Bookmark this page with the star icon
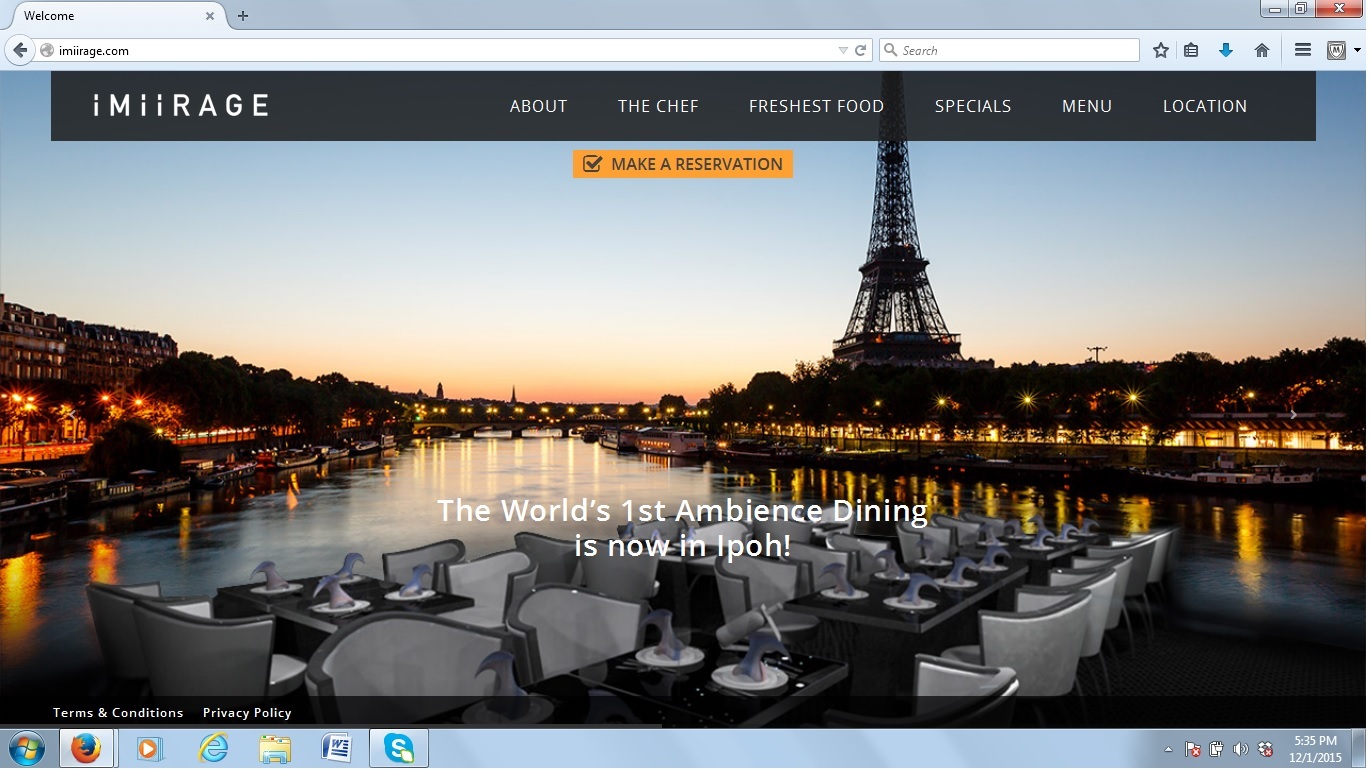 pyautogui.click(x=1160, y=50)
